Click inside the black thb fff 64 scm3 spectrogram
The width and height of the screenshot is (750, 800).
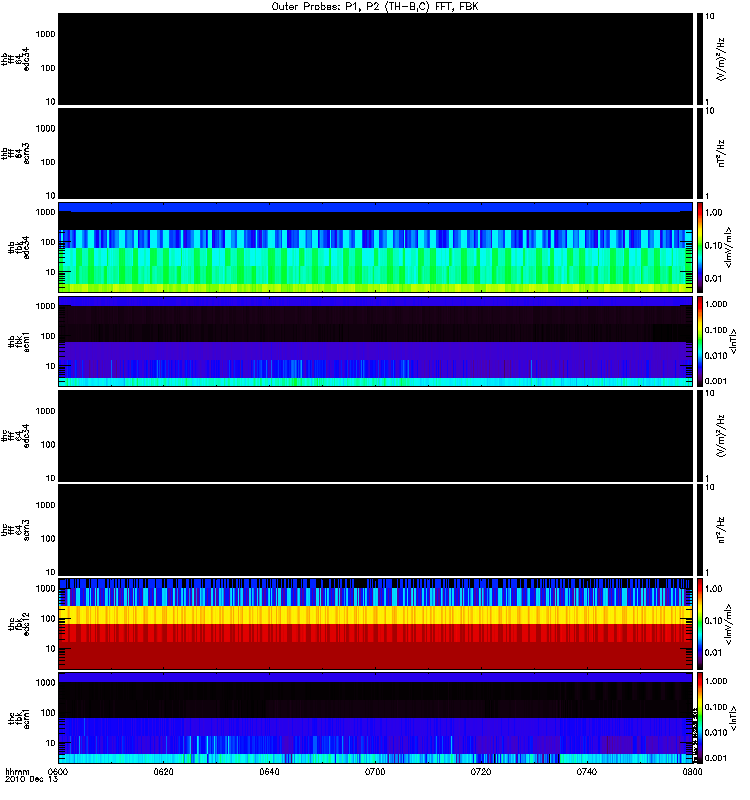click(x=375, y=154)
